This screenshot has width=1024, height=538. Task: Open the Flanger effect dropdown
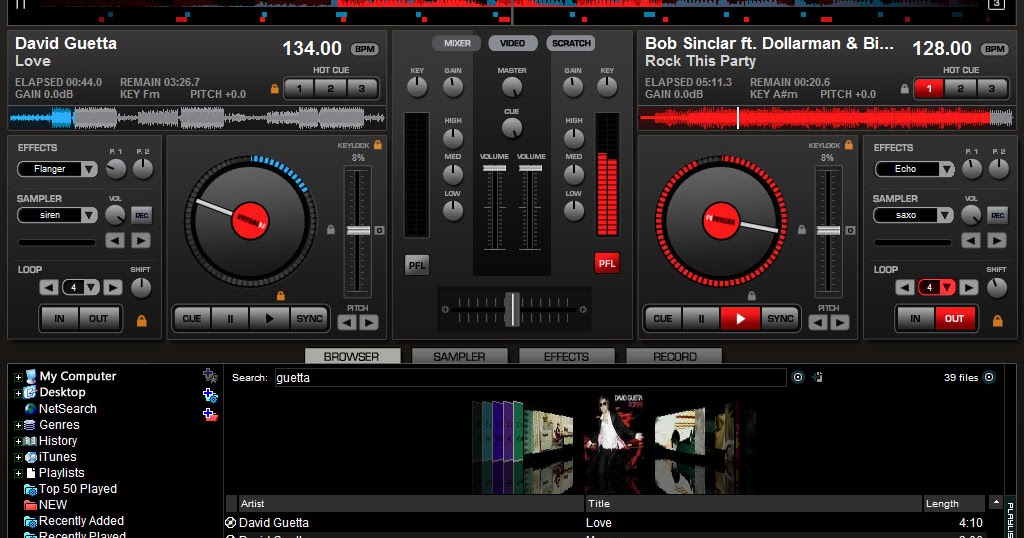point(89,170)
